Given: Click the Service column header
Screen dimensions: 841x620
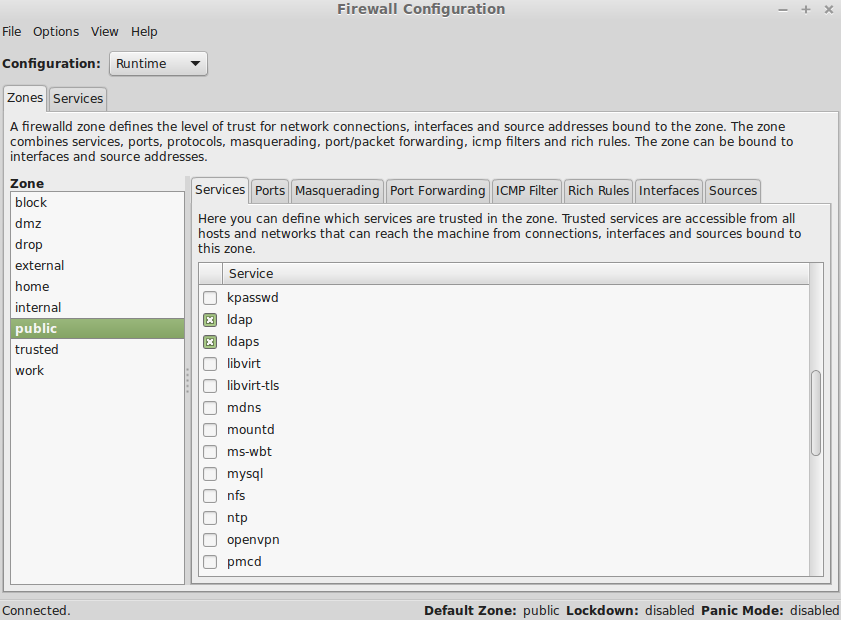Looking at the screenshot, I should point(515,274).
